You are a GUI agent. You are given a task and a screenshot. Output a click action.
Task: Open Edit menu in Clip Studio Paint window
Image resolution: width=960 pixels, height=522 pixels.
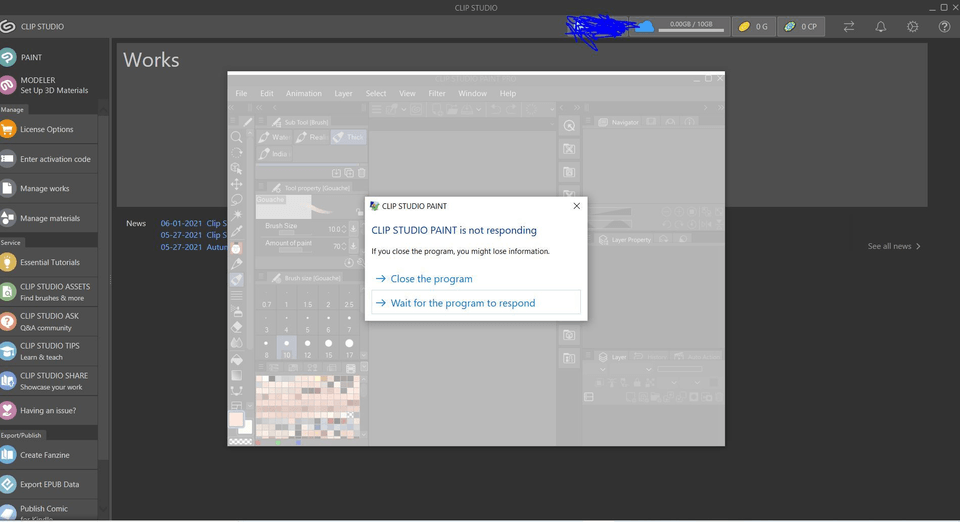tap(266, 93)
